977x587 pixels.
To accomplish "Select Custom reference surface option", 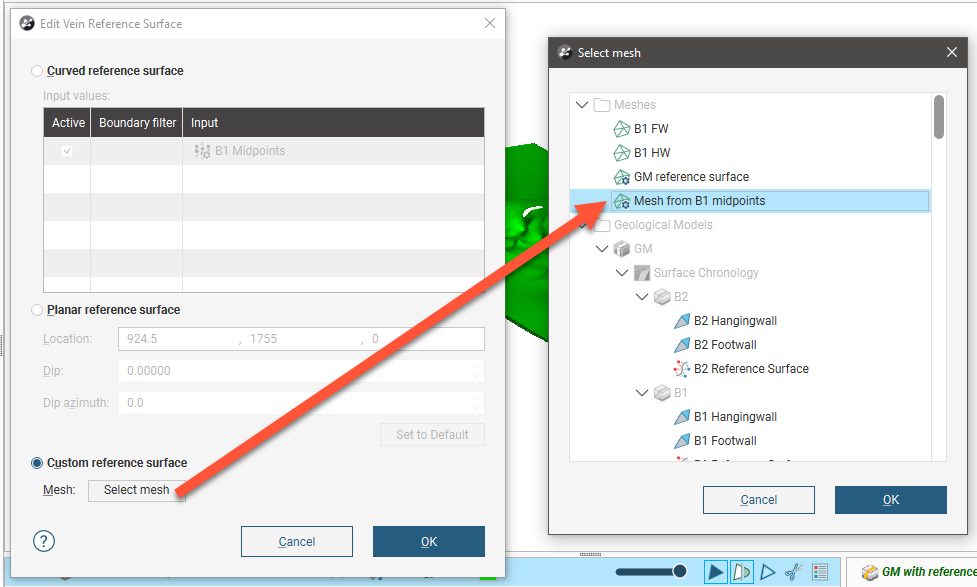I will 38,463.
